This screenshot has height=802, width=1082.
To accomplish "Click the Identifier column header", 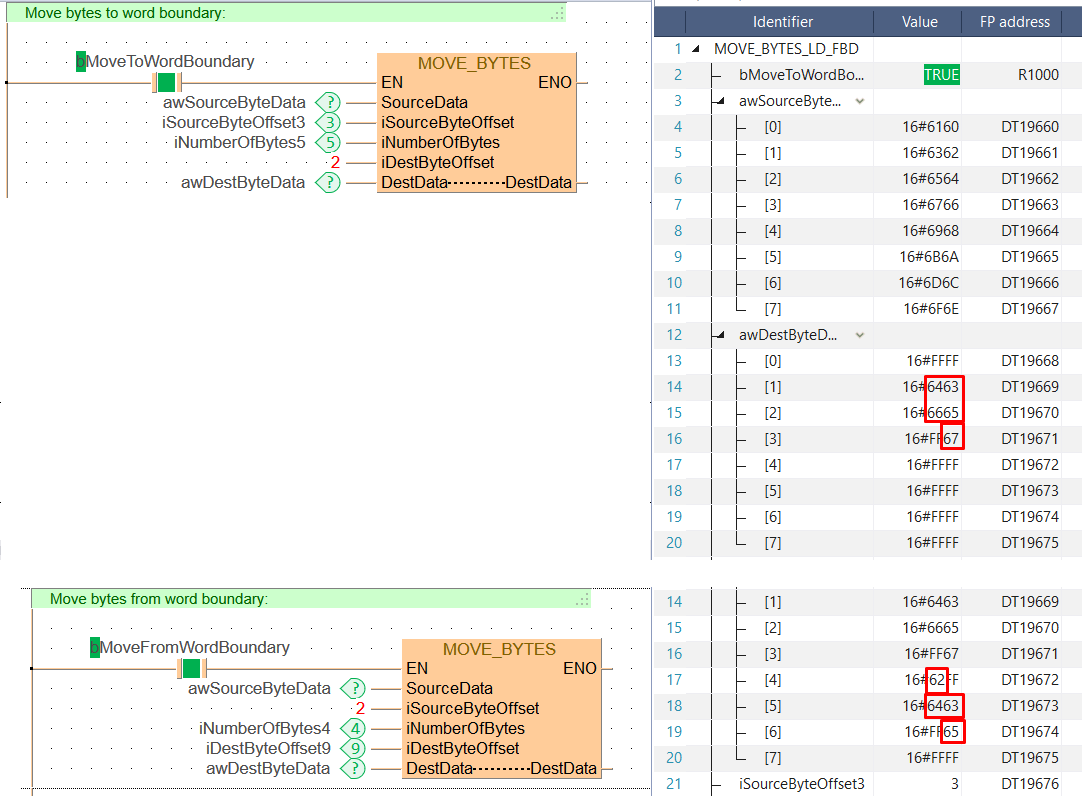I will [x=782, y=21].
